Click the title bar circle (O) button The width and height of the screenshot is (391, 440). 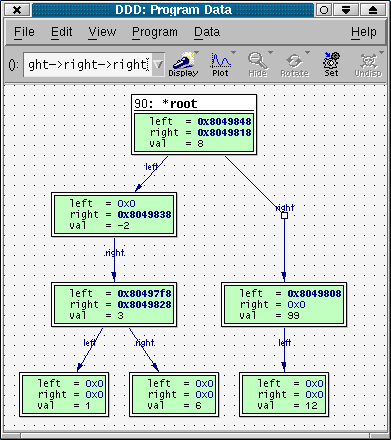click(324, 10)
